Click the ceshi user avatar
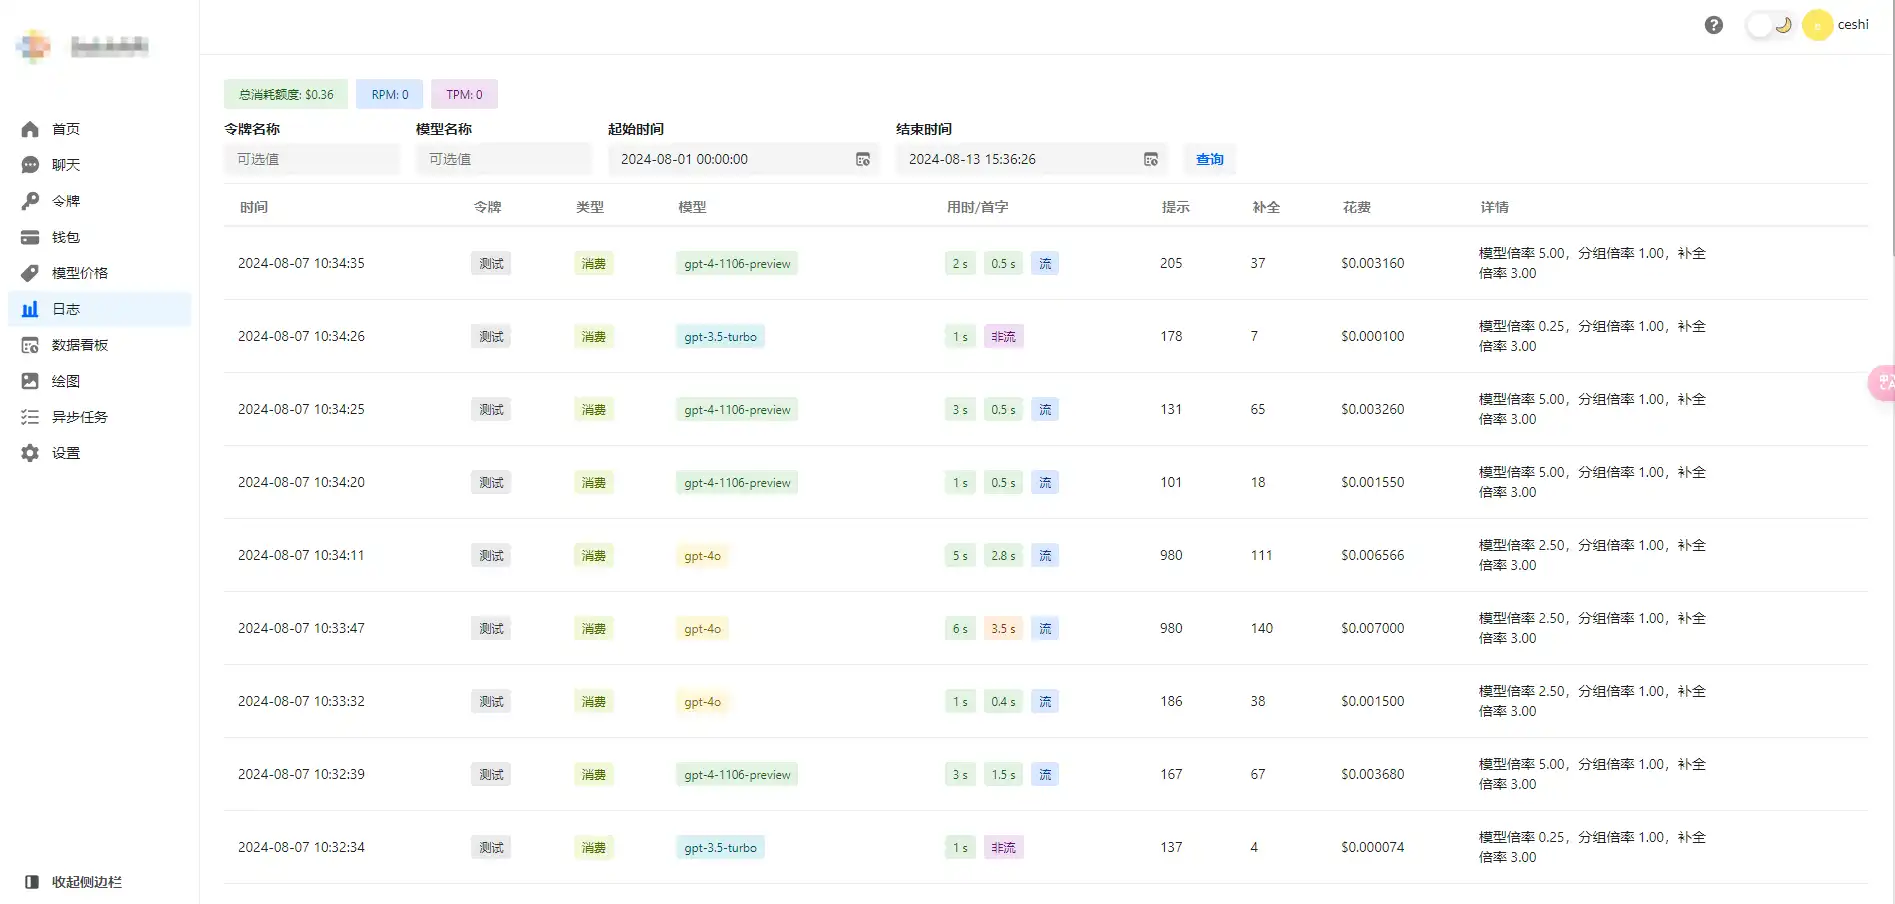 (1817, 25)
